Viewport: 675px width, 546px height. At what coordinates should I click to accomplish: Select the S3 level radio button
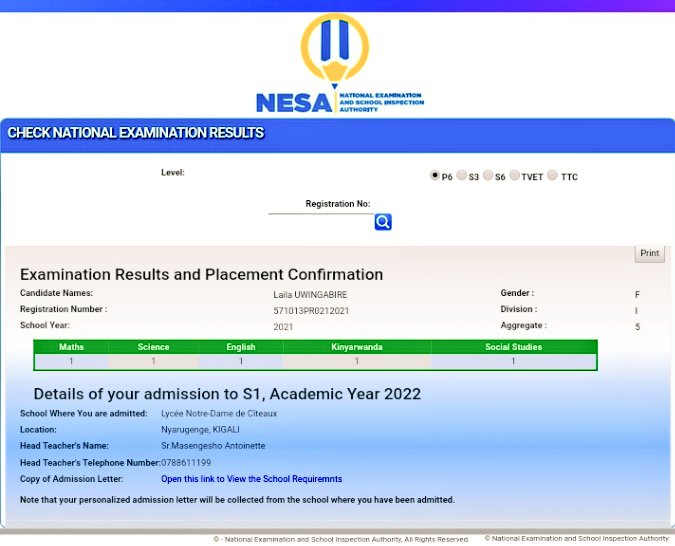coord(461,175)
